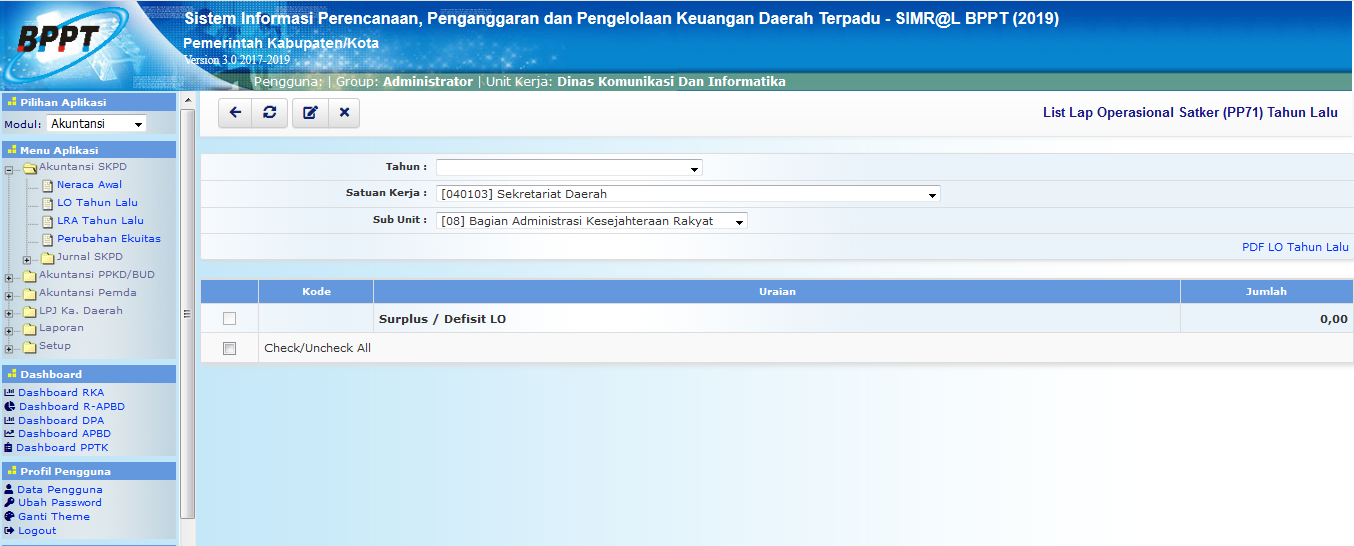
Task: Click the back arrow toolbar icon
Action: point(235,113)
